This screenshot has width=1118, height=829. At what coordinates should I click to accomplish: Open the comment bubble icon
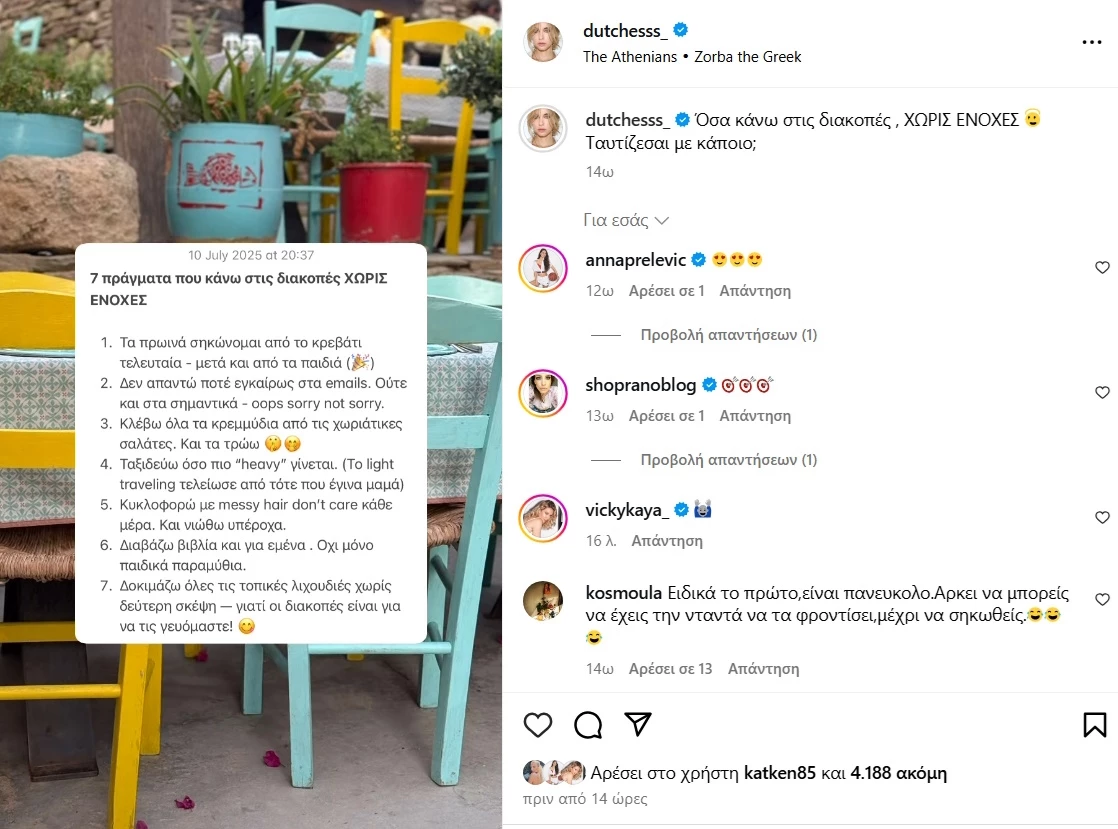(x=588, y=725)
